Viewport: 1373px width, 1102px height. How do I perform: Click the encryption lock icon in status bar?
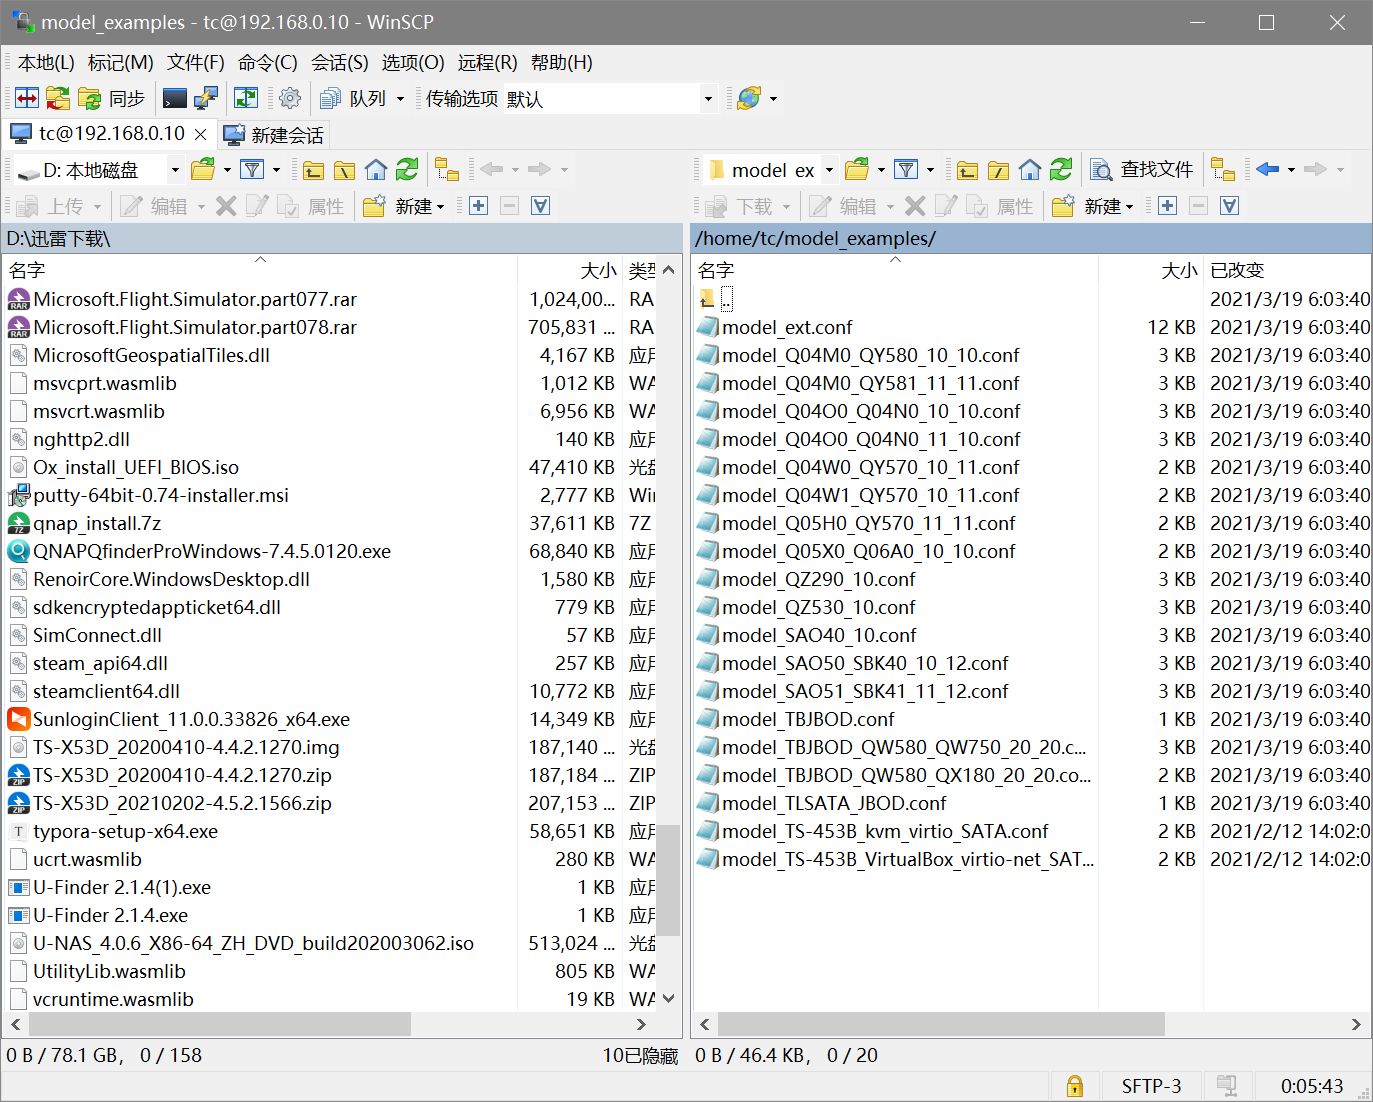point(1075,1086)
